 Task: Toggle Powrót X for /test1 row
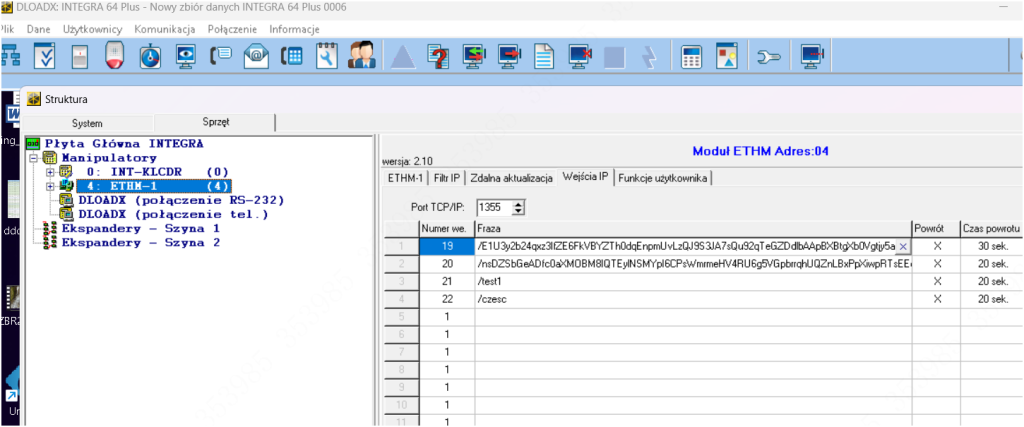936,282
